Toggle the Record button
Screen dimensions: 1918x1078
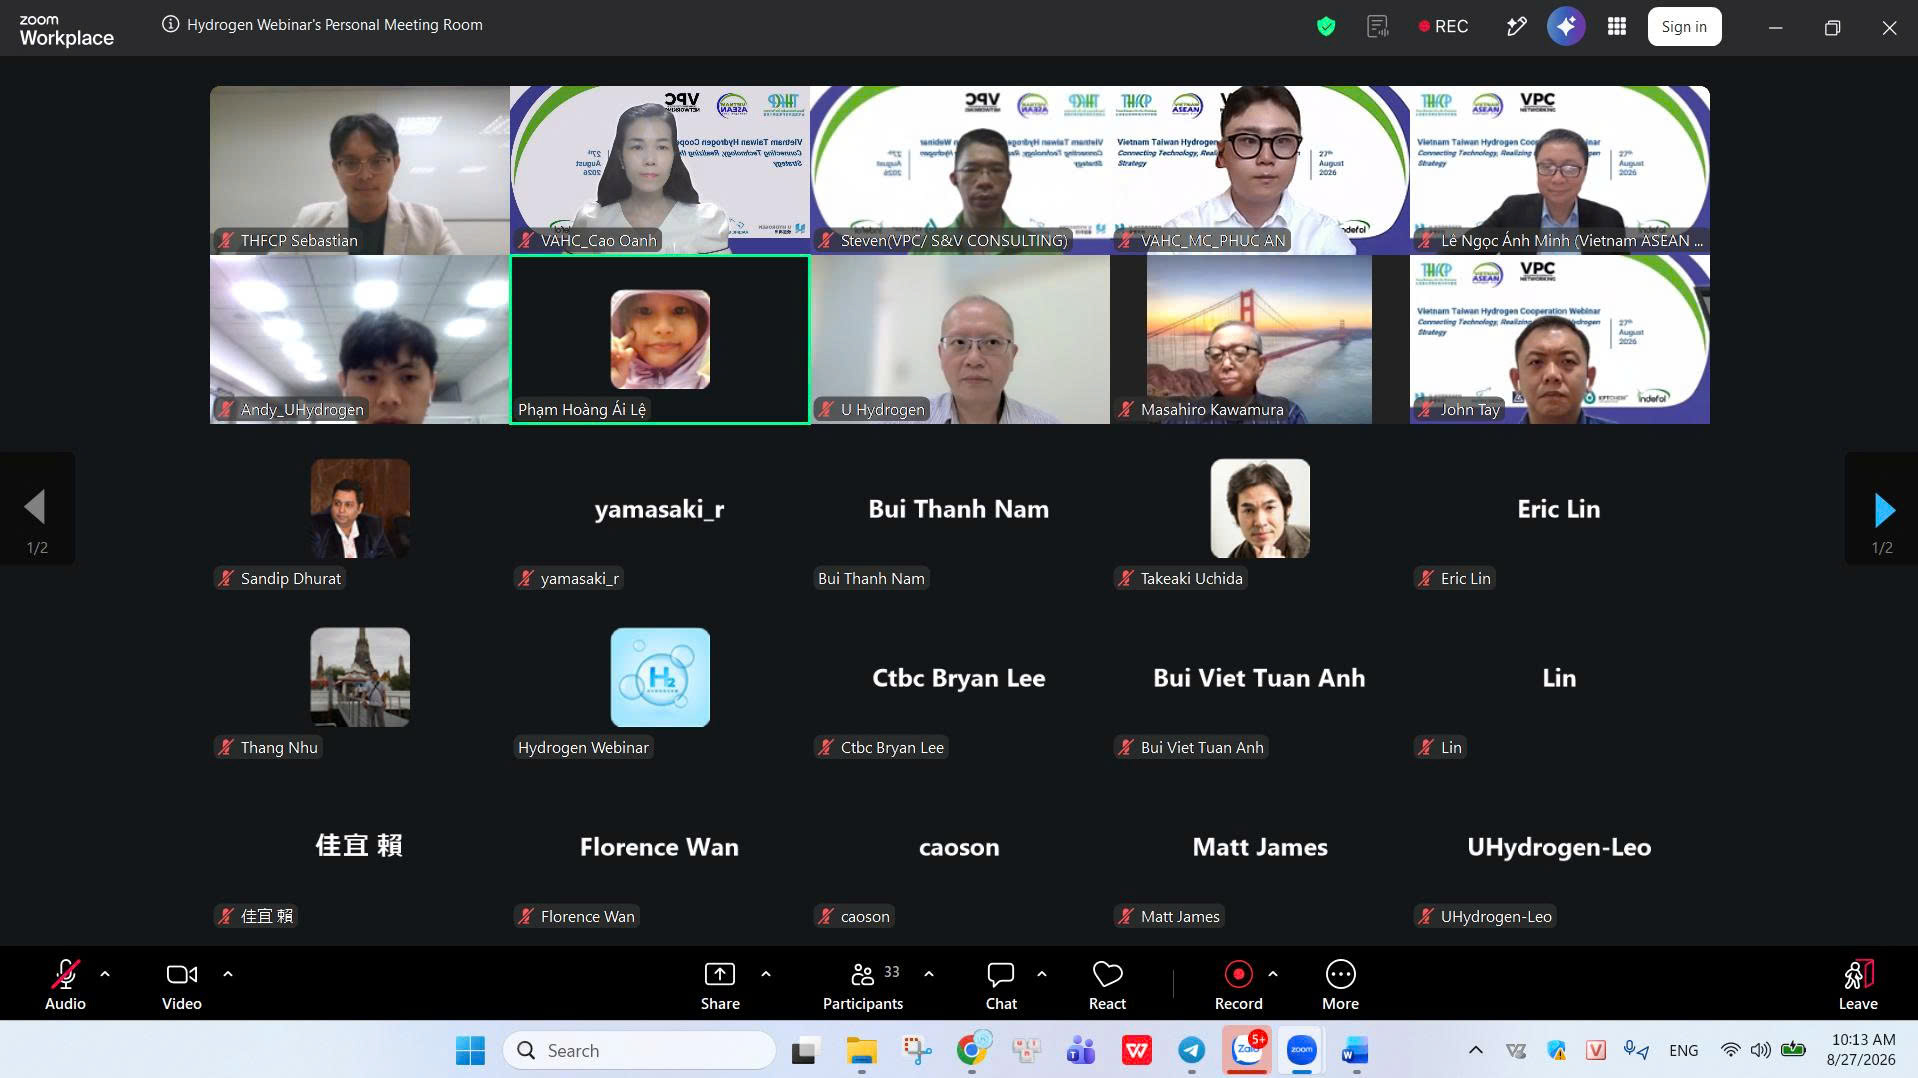[x=1238, y=985]
